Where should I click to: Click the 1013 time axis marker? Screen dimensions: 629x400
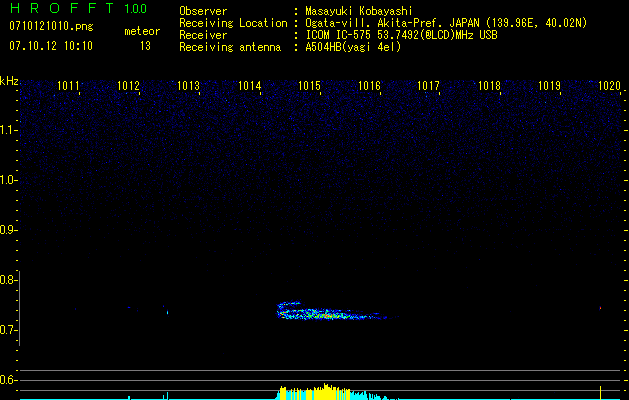coord(188,85)
